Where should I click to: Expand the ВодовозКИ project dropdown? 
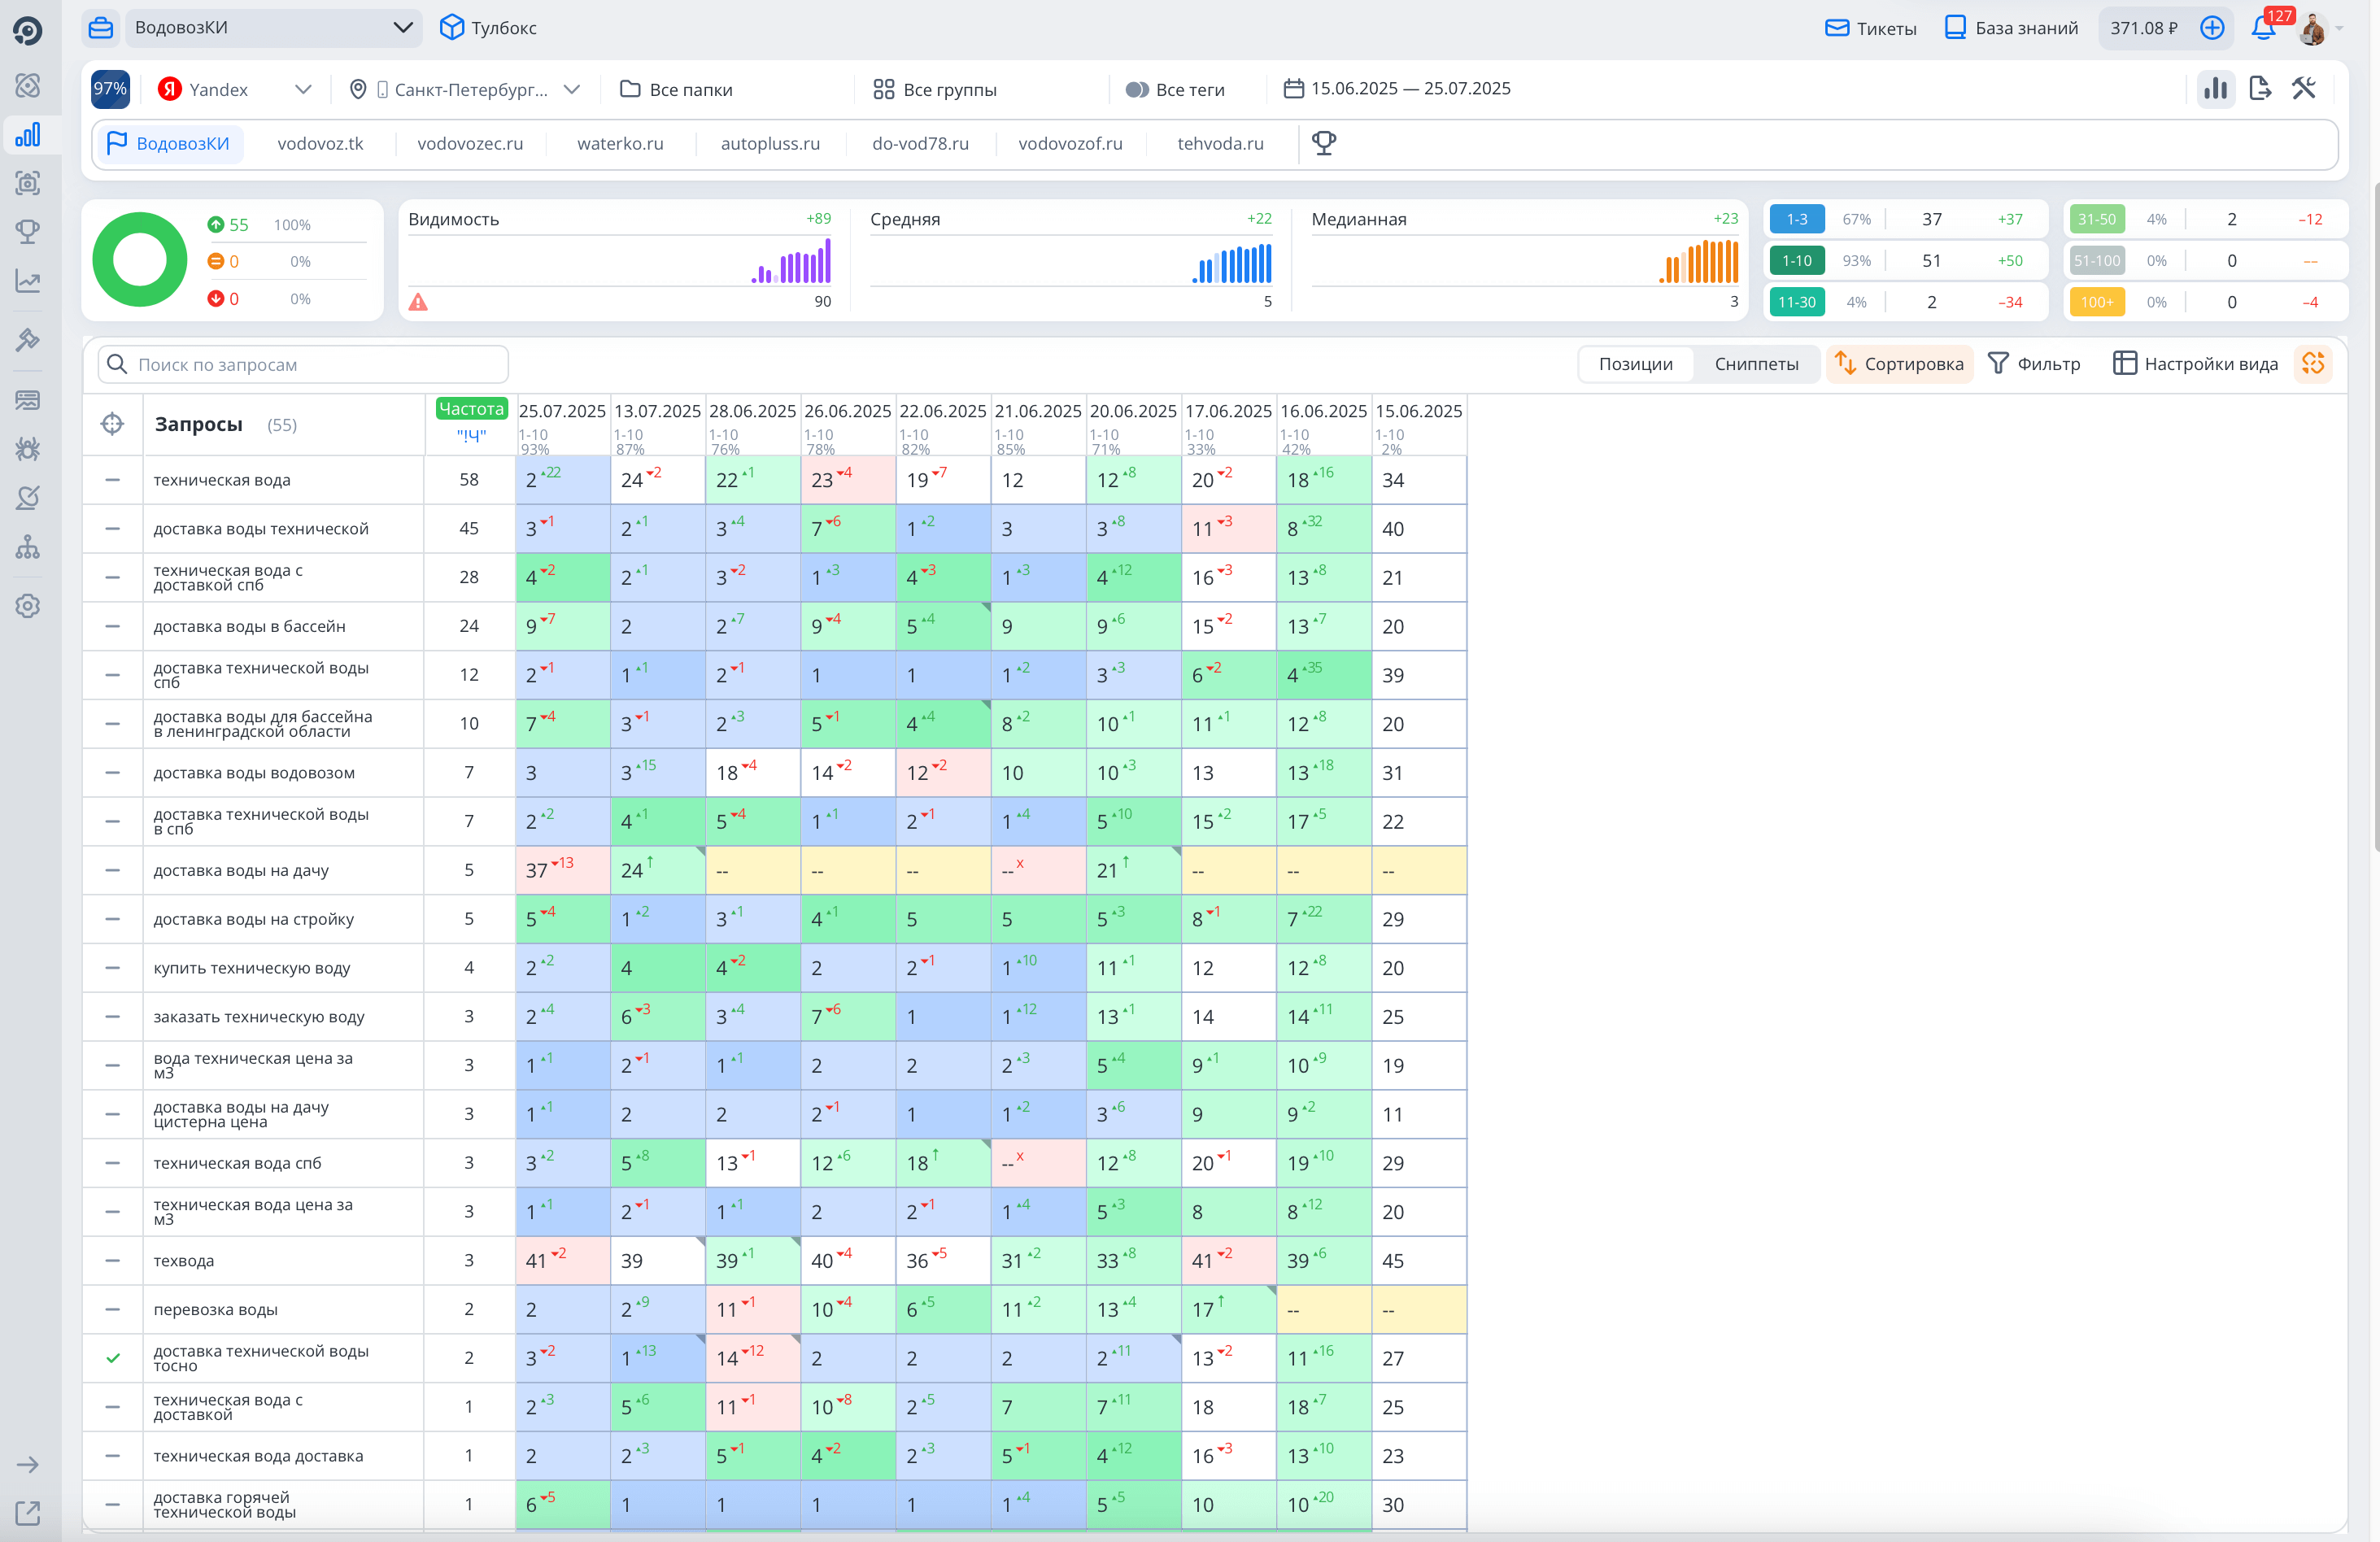pos(403,28)
